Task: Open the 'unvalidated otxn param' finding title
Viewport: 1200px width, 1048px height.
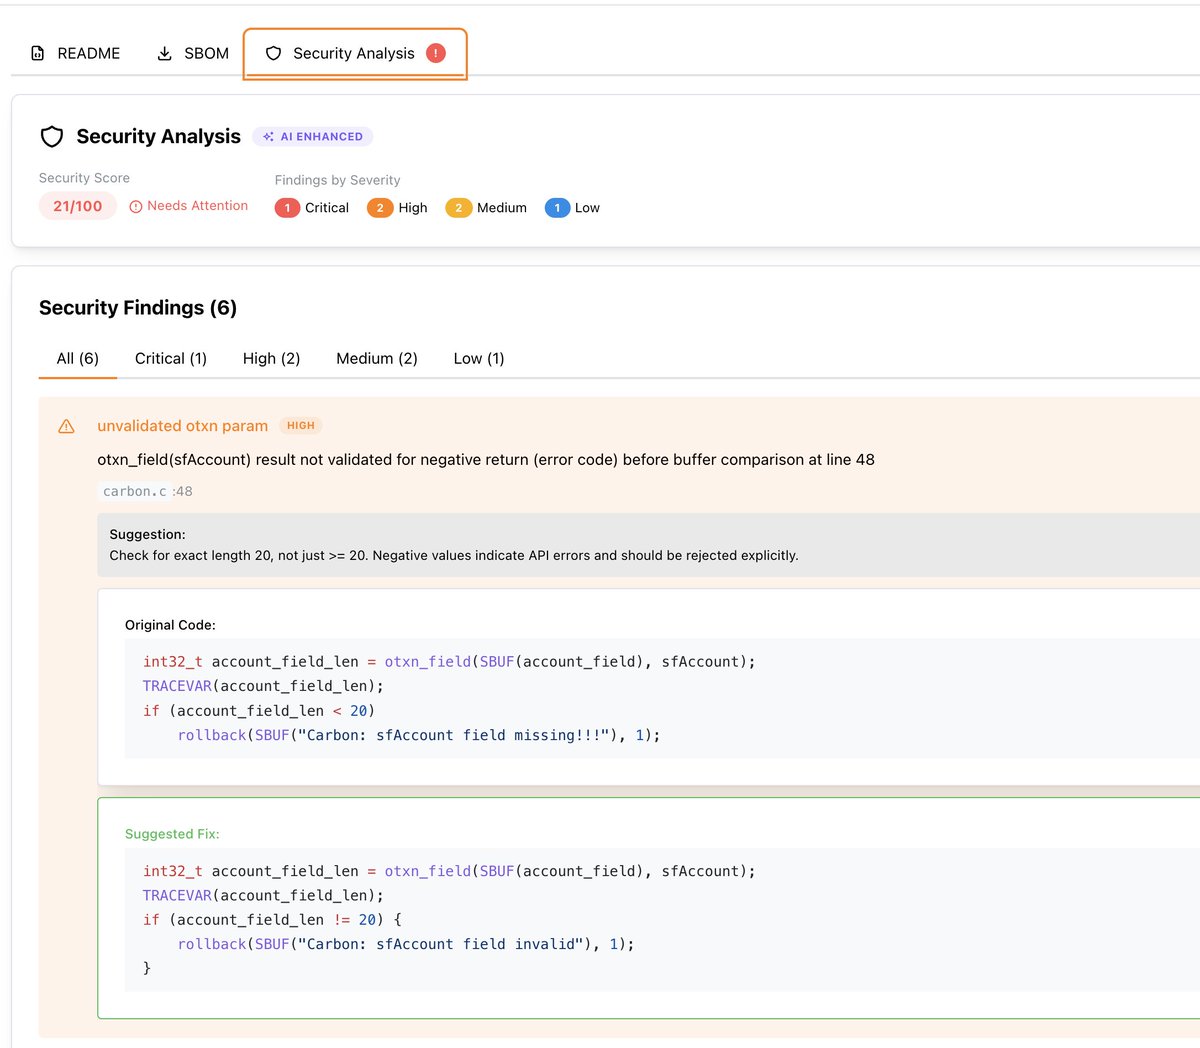Action: tap(182, 426)
